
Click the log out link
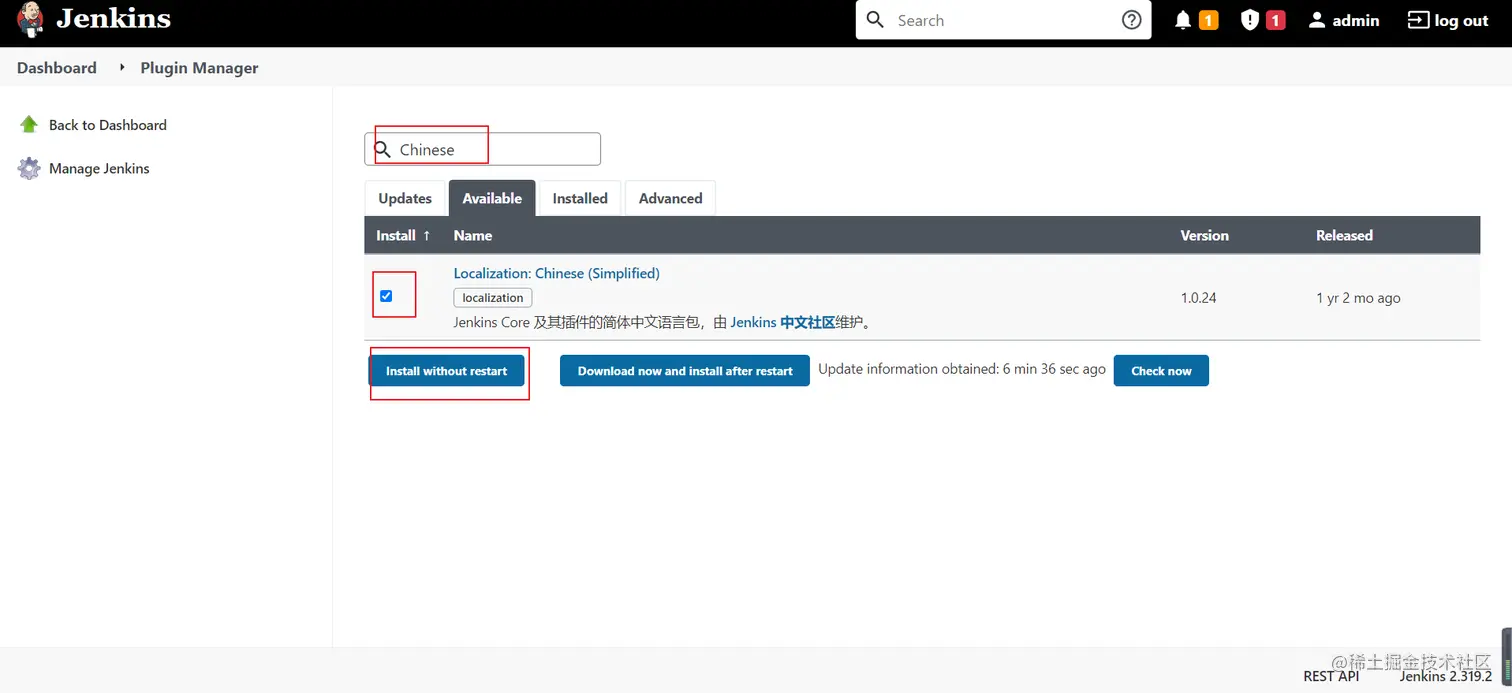(1448, 20)
